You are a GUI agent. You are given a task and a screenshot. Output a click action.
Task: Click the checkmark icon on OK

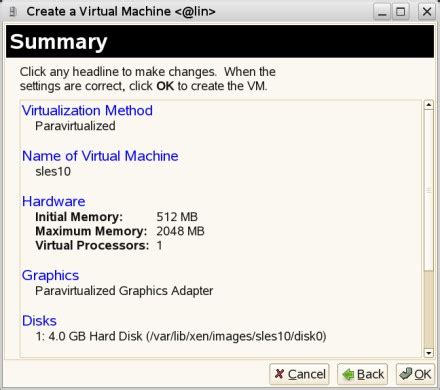406,374
